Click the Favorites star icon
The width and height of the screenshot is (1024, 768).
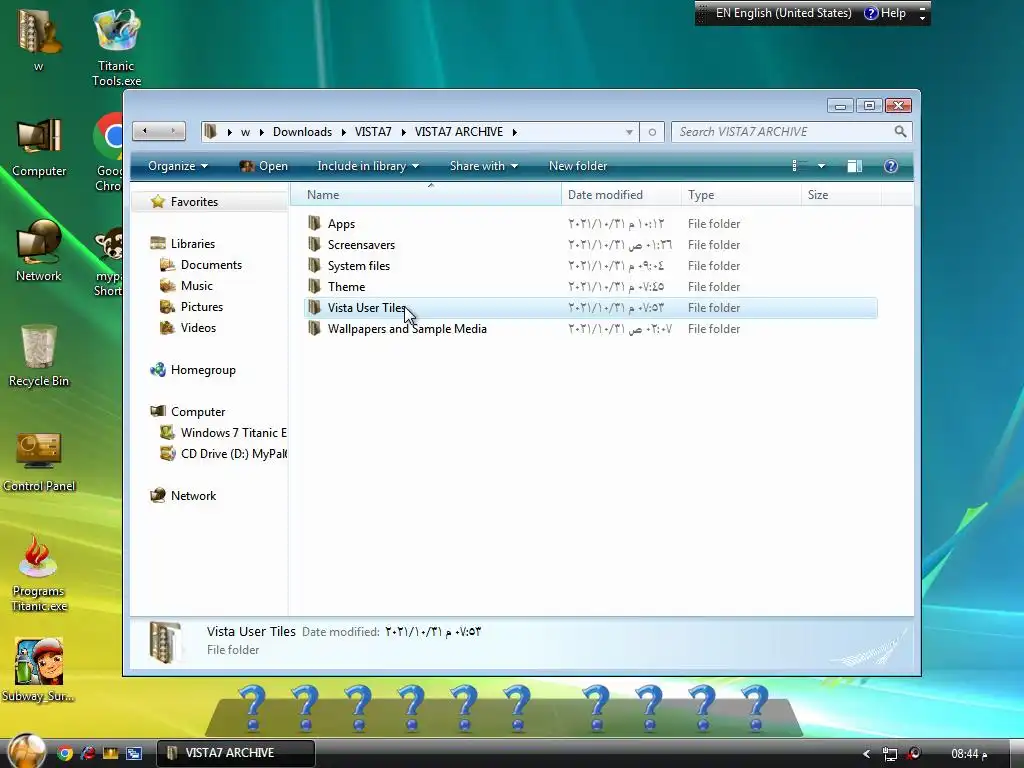pos(157,201)
